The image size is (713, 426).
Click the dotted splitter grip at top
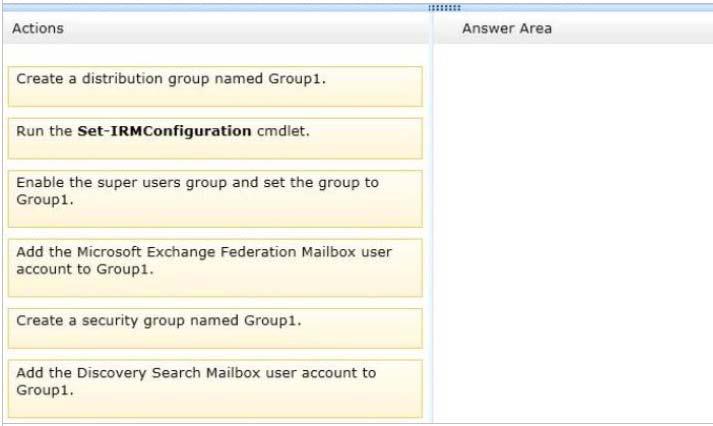444,8
